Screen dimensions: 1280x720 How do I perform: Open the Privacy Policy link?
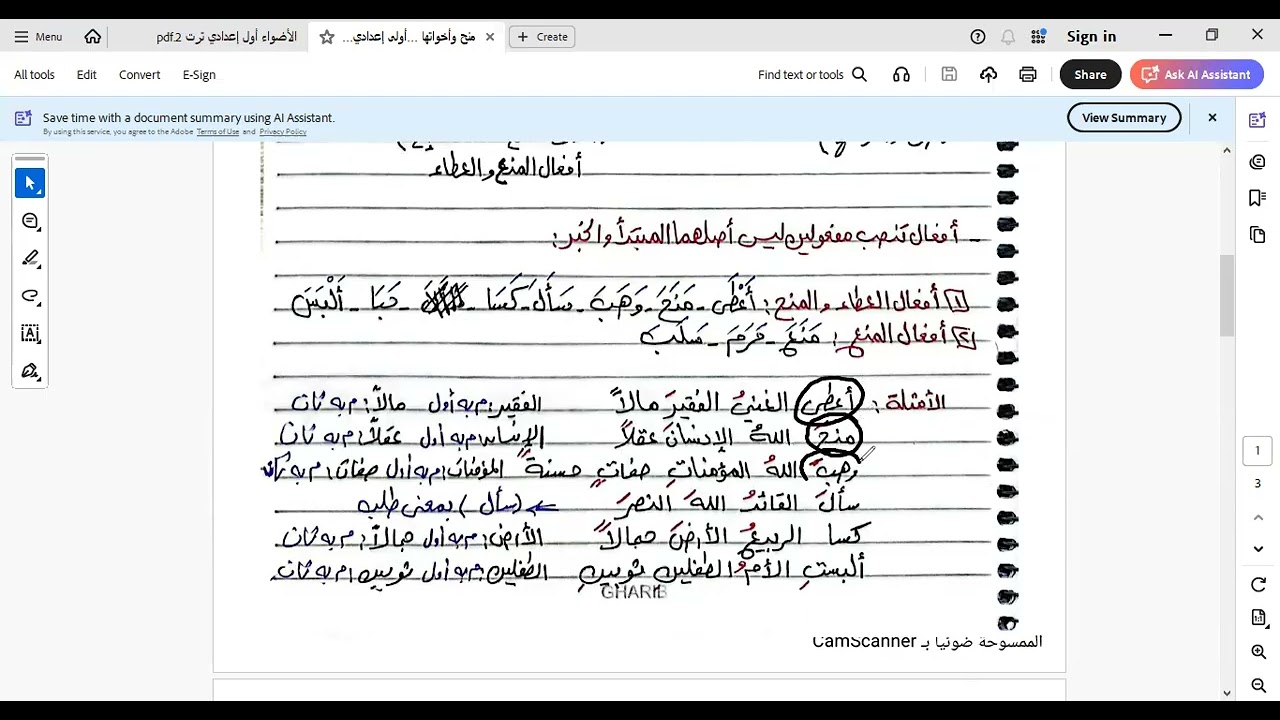tap(283, 132)
